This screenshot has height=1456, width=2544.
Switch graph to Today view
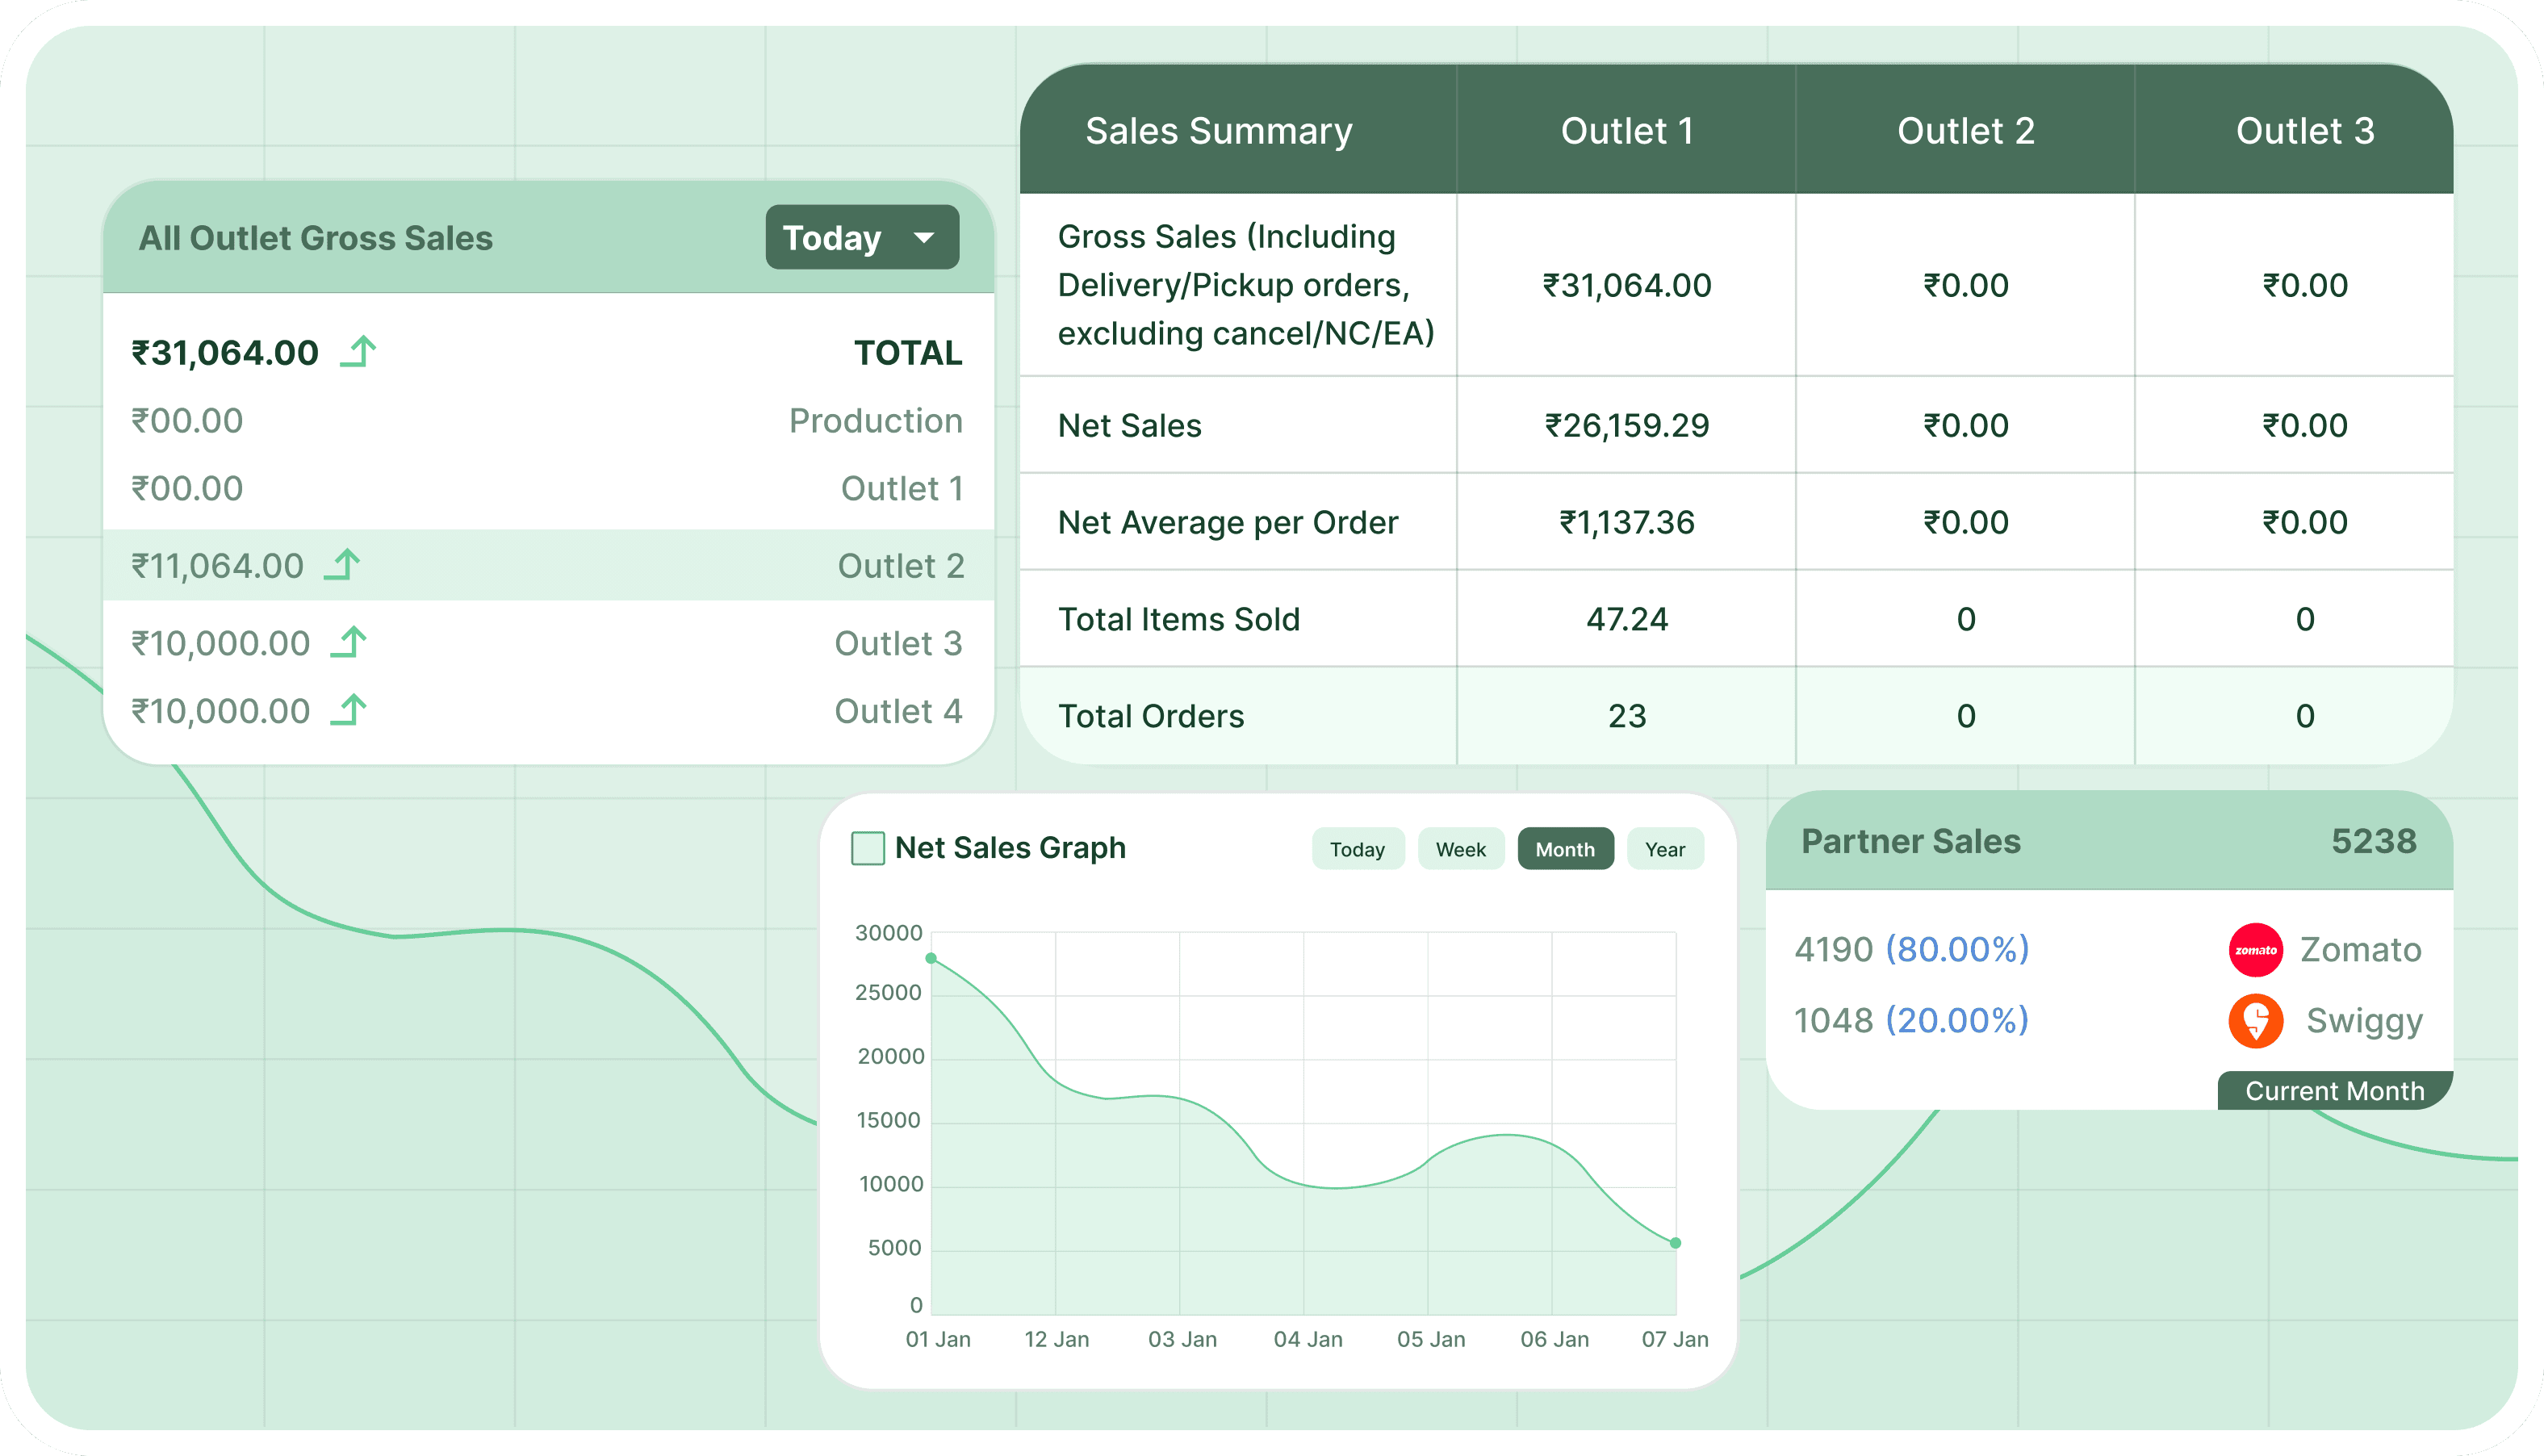1357,849
